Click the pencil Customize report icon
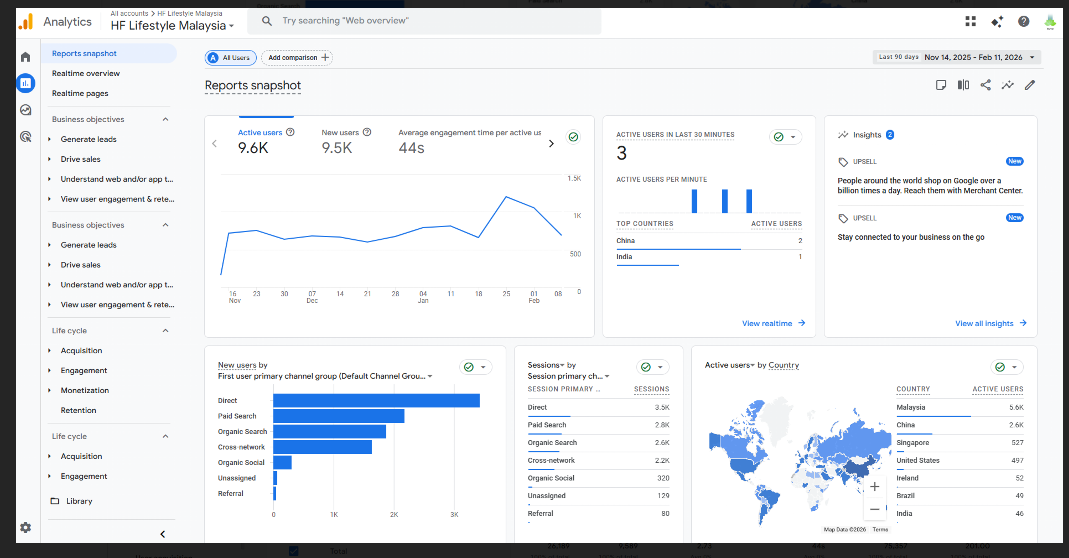The image size is (1069, 558). (1029, 85)
